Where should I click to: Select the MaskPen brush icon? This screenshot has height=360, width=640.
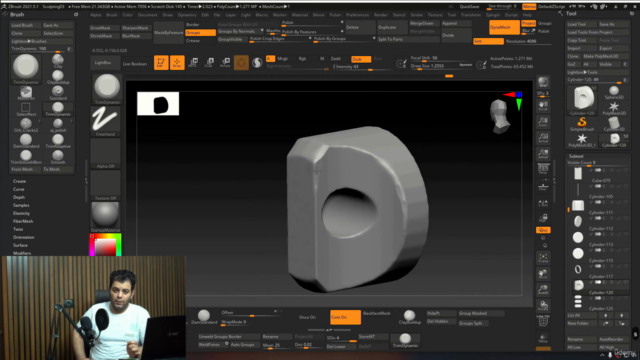pos(26,93)
